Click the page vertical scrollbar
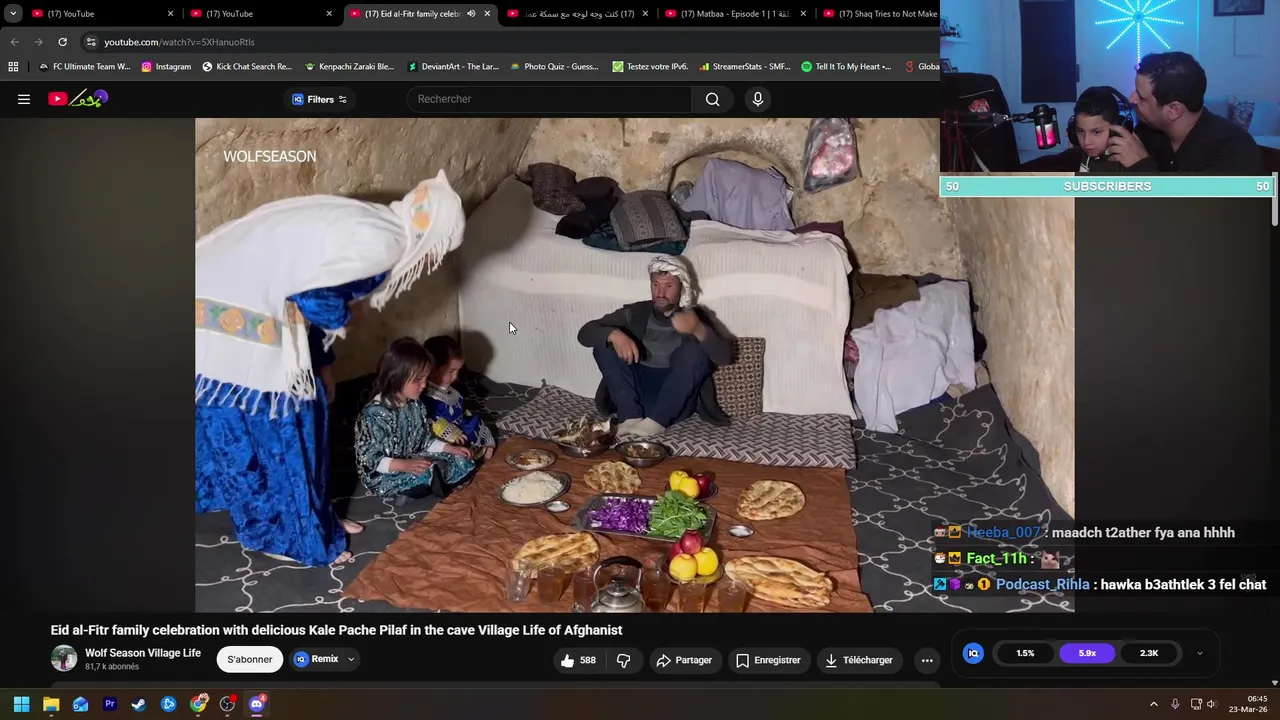1280x720 pixels. pos(1275,200)
